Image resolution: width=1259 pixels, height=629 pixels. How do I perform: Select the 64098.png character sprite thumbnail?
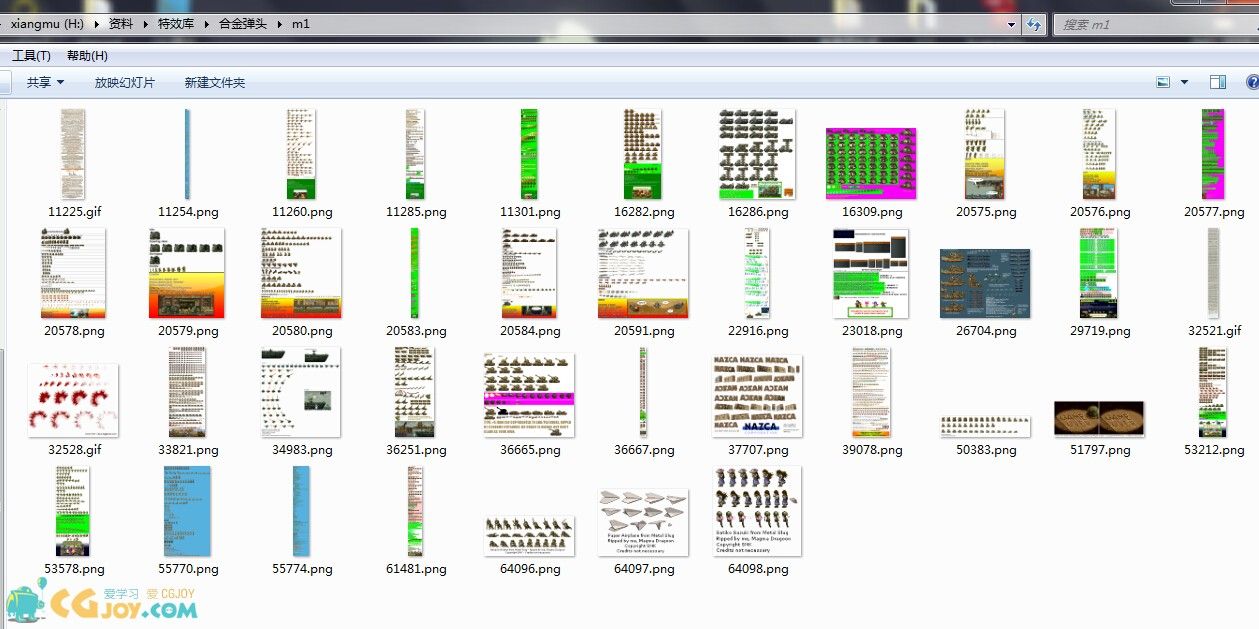[x=758, y=511]
